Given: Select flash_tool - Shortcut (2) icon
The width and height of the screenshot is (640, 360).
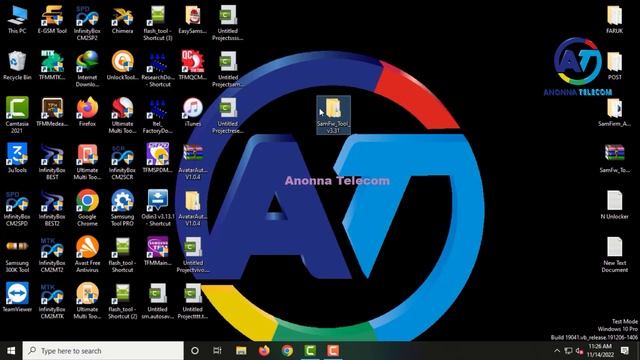Looking at the screenshot, I should pos(122,301).
